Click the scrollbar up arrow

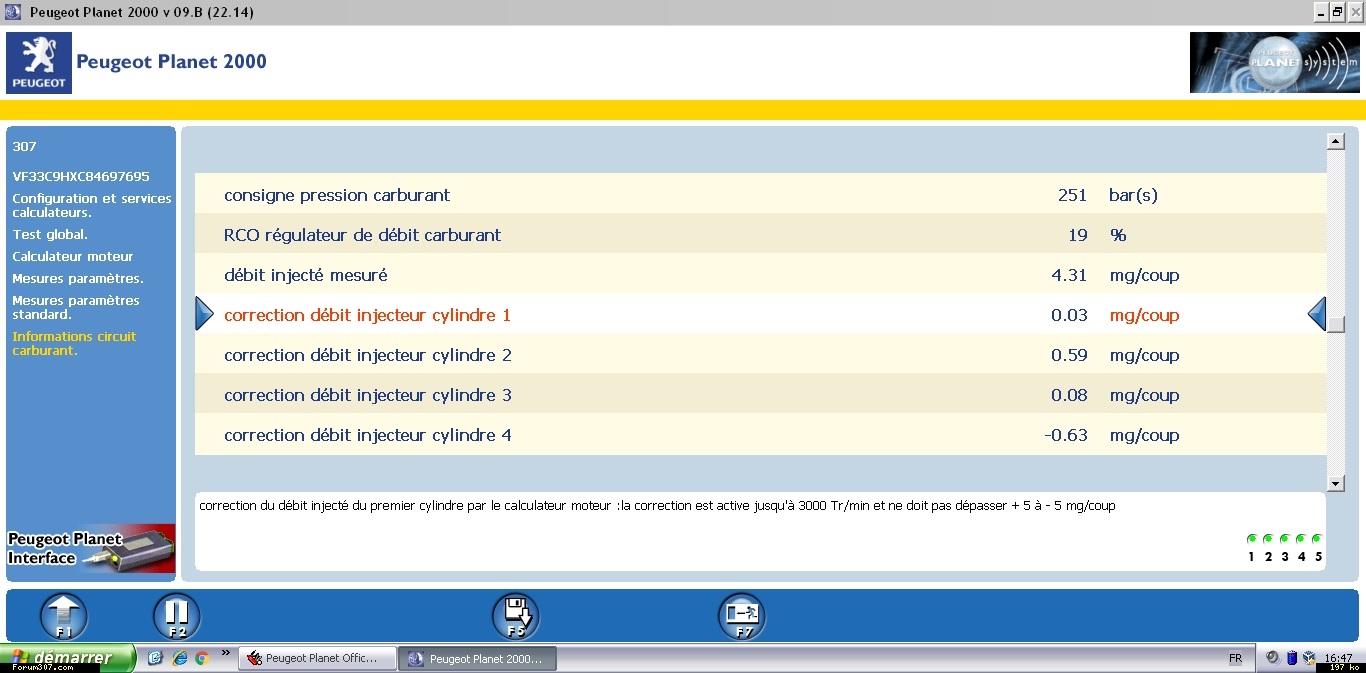[1335, 141]
